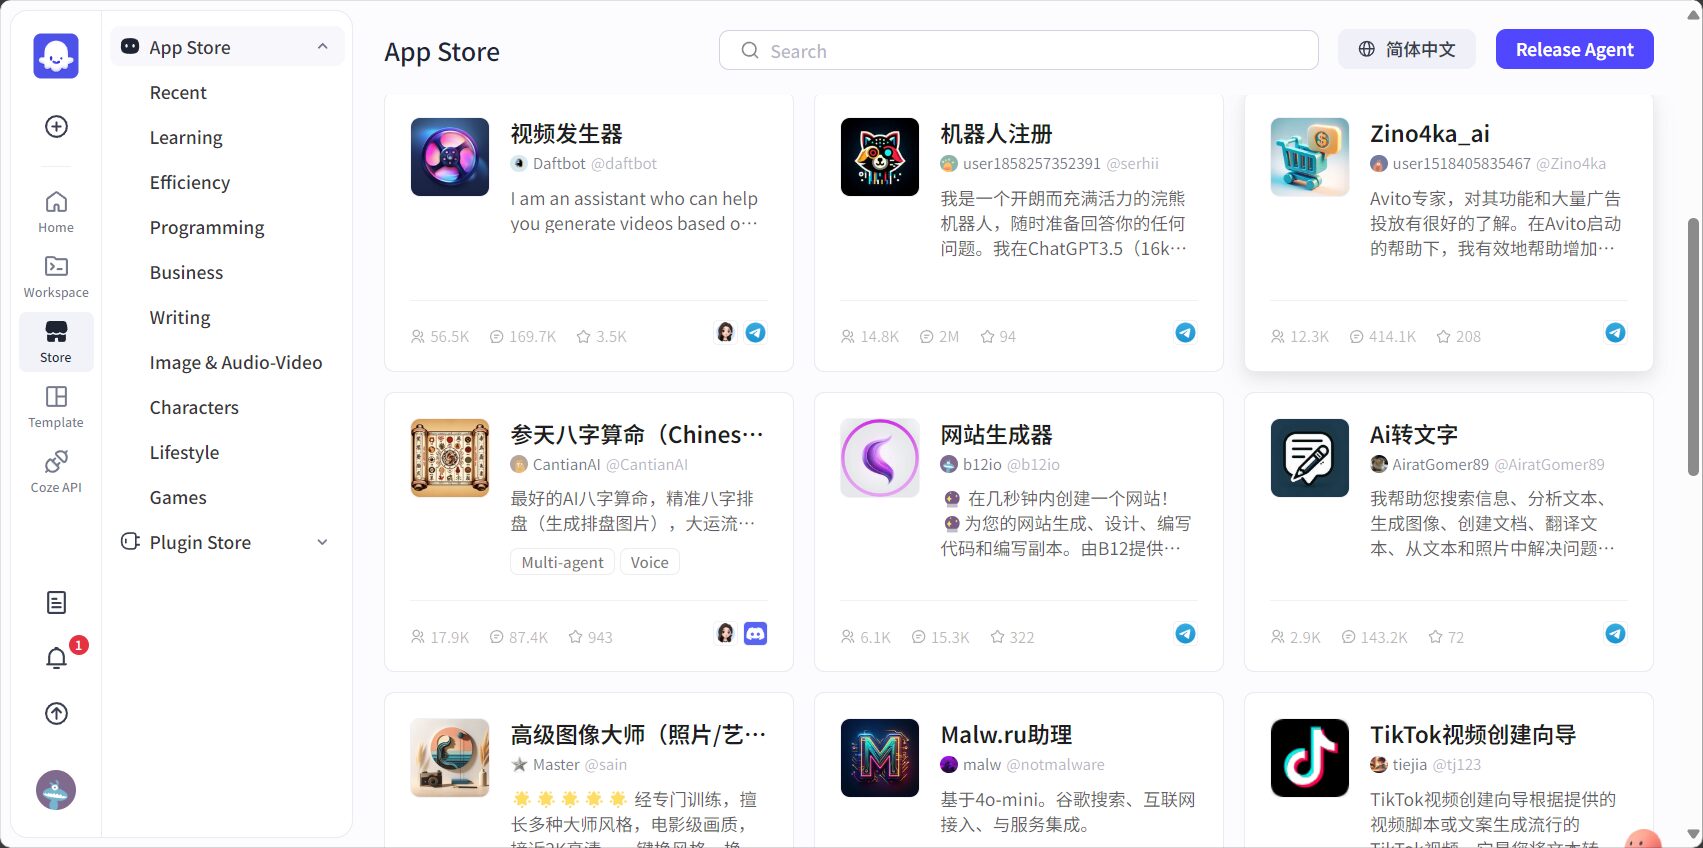Open 高级图像大师 bot icon
The height and width of the screenshot is (848, 1703).
(450, 758)
